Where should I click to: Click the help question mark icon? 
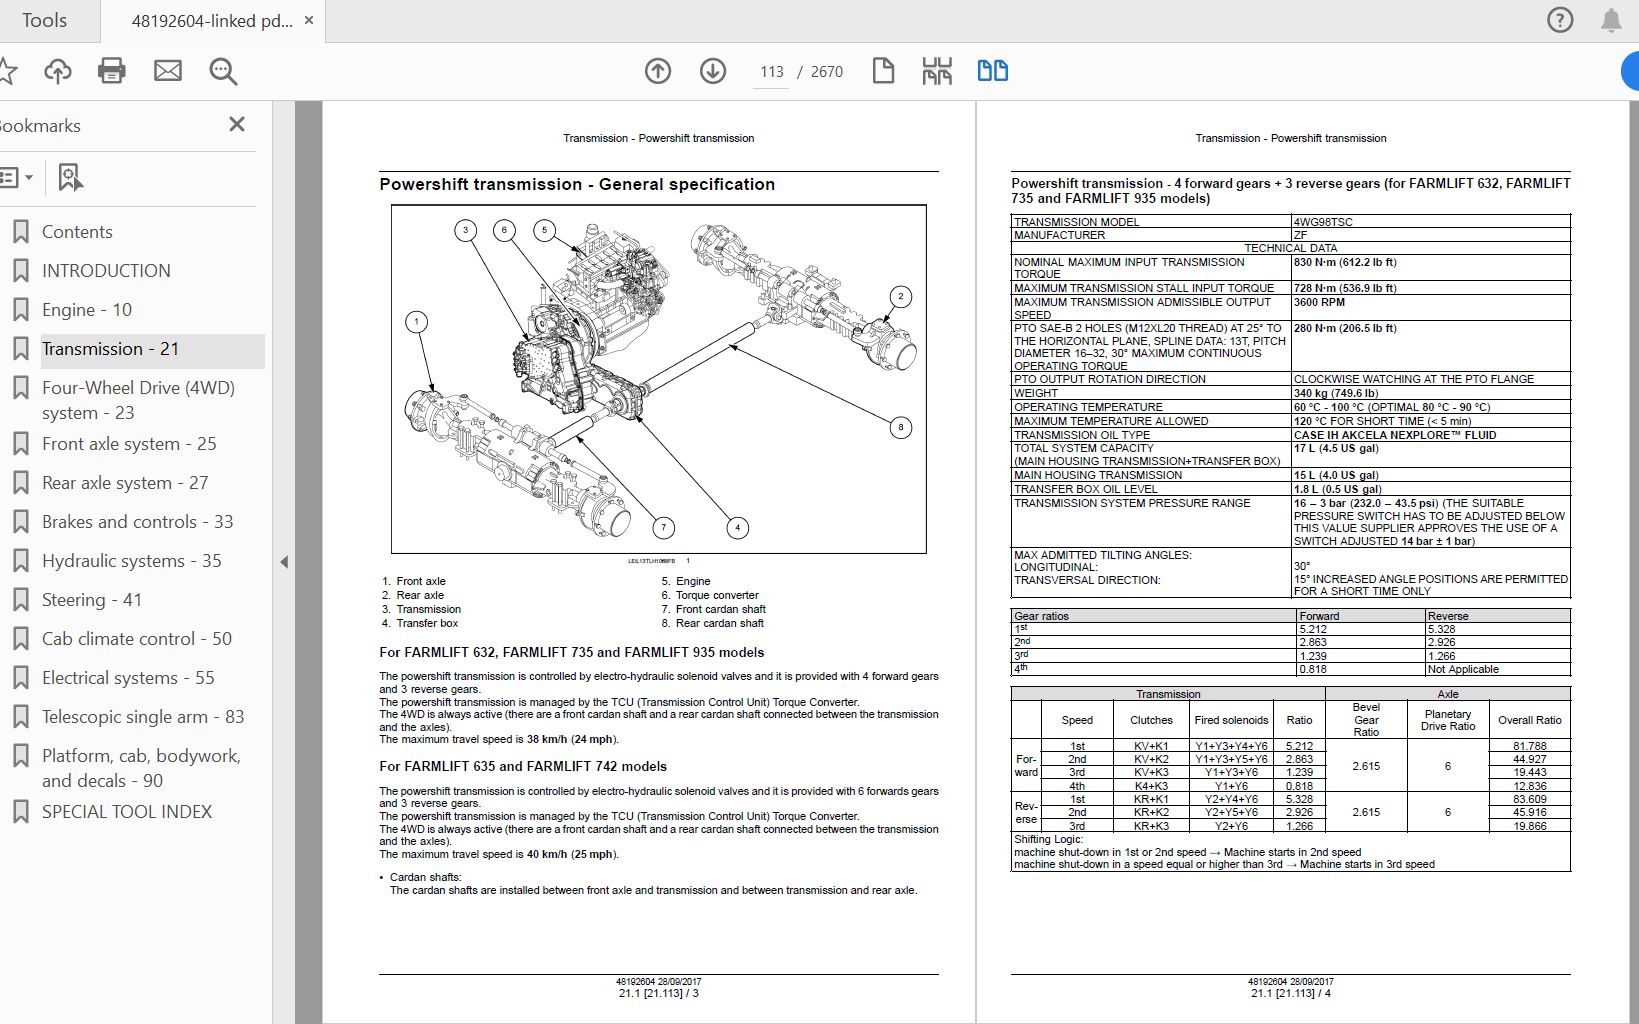tap(1560, 20)
